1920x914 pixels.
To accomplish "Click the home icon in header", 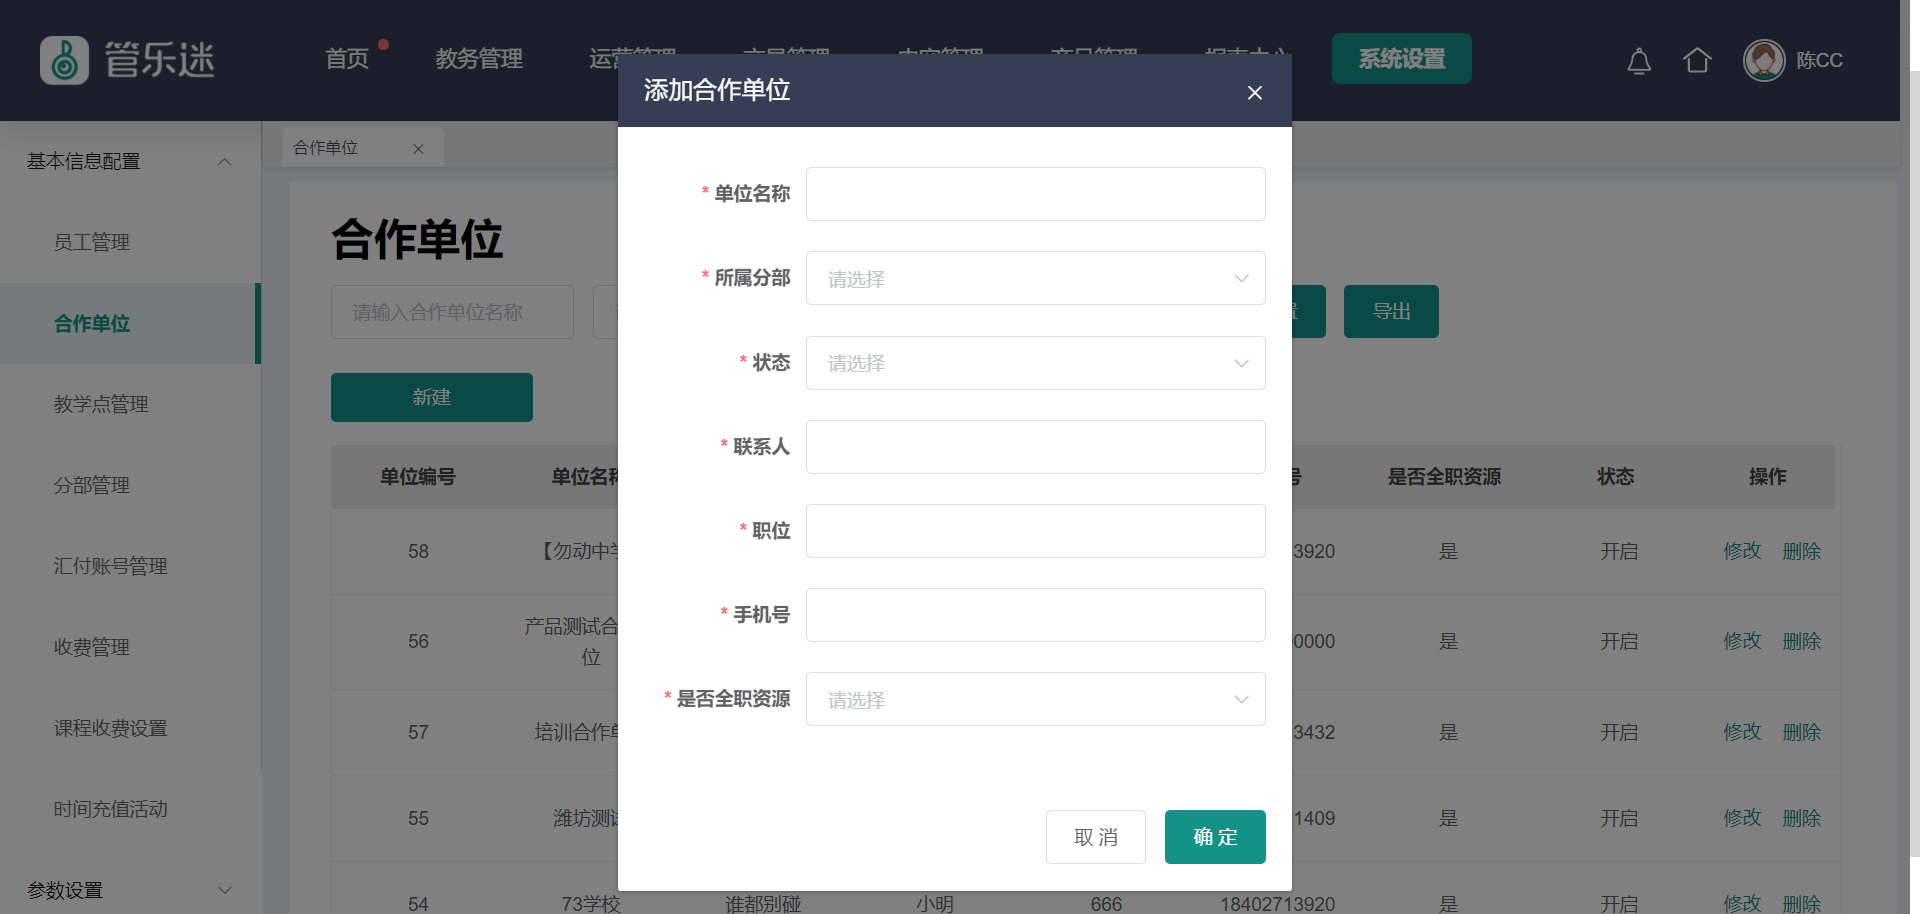I will (x=1697, y=61).
